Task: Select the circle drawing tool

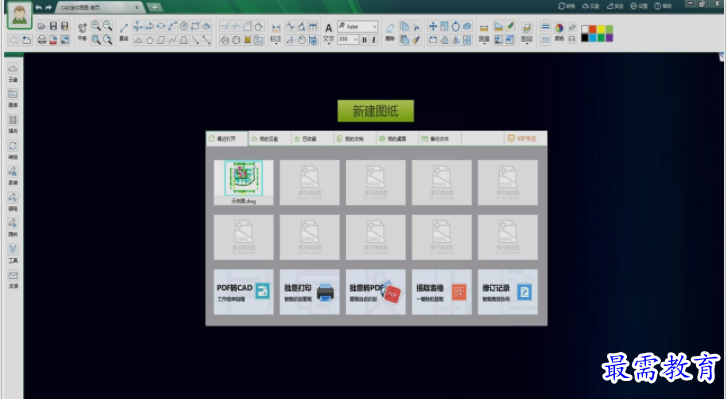Action: point(183,26)
